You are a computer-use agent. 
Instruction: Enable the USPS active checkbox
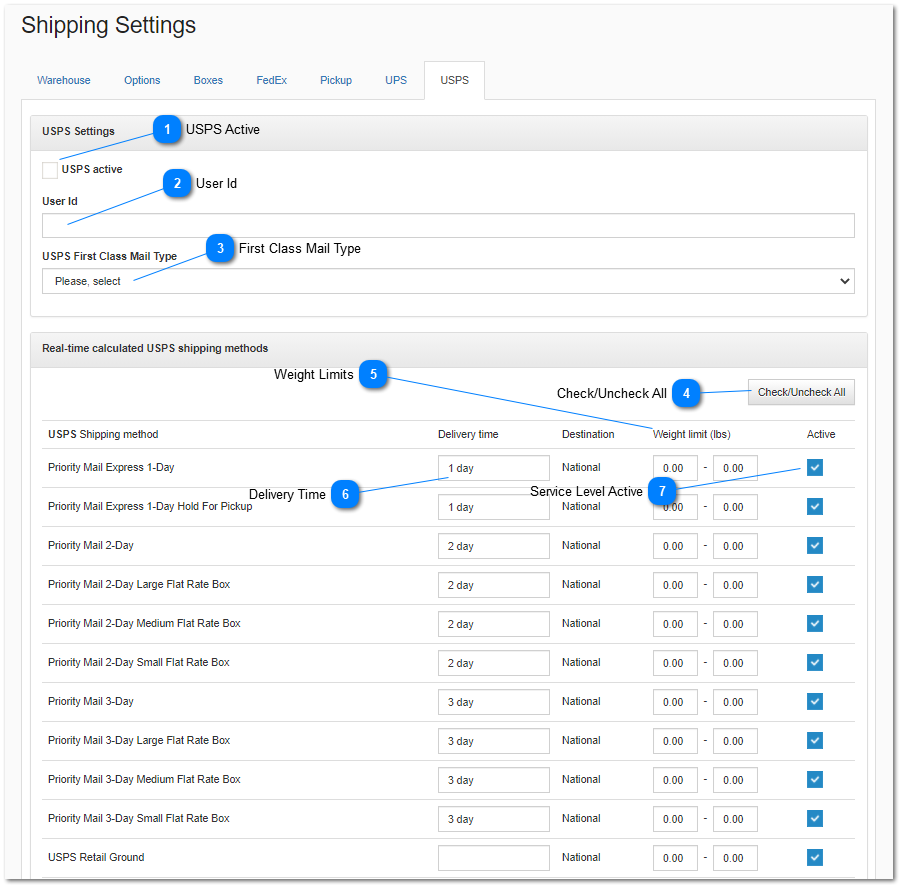pos(50,170)
